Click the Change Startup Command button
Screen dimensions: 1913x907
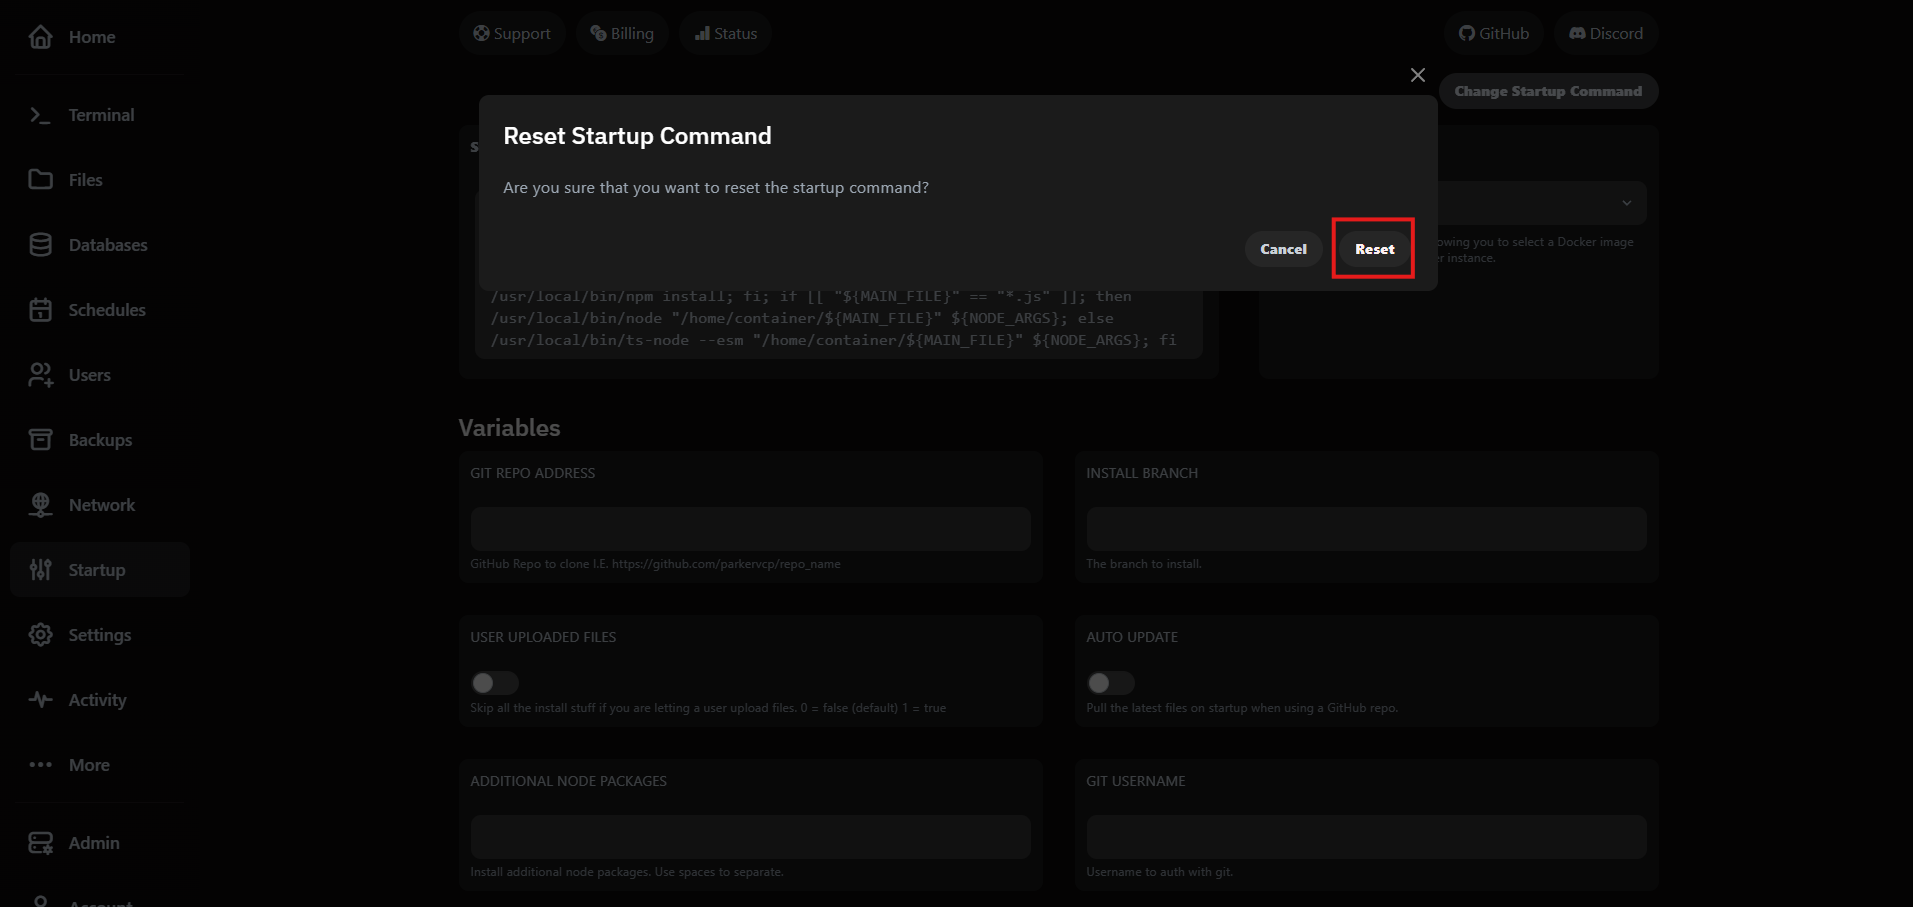[1547, 91]
